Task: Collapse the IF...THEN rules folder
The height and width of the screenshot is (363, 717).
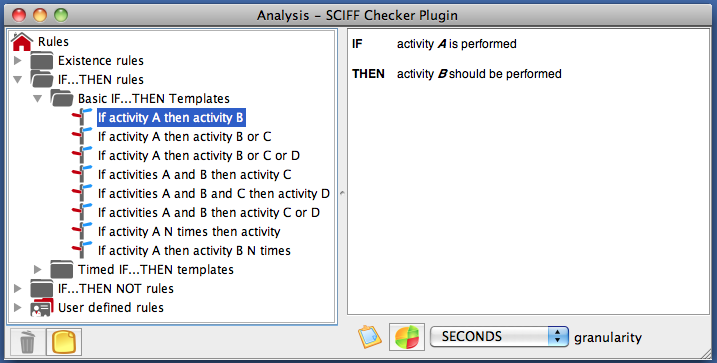Action: [17, 80]
